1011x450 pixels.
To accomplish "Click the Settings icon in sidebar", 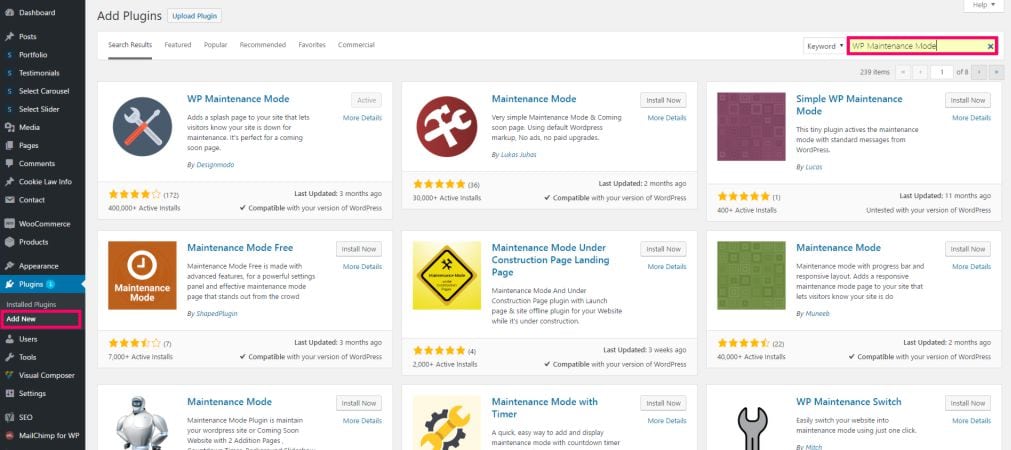I will pos(9,393).
